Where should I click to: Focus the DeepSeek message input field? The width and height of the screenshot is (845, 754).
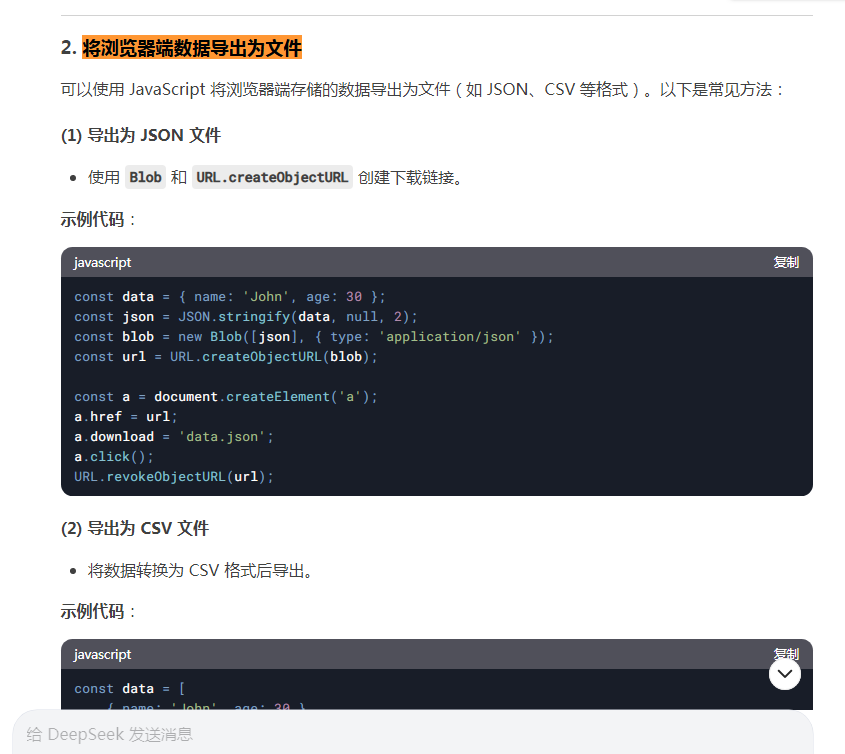413,734
